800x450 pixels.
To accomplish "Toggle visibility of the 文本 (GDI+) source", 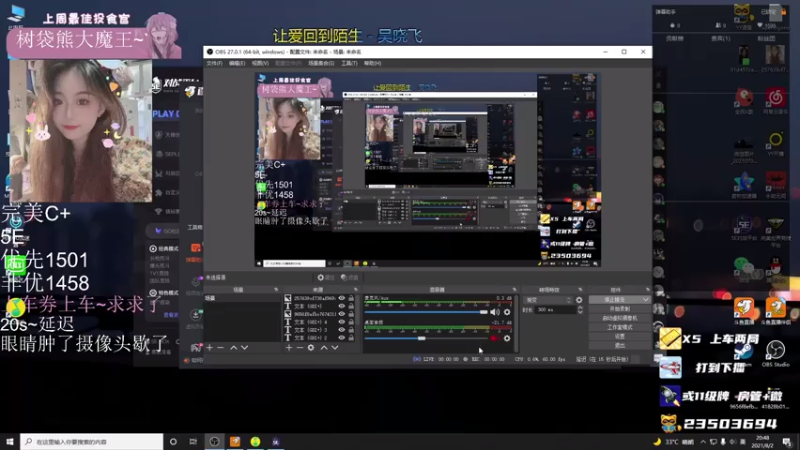I will pos(341,306).
